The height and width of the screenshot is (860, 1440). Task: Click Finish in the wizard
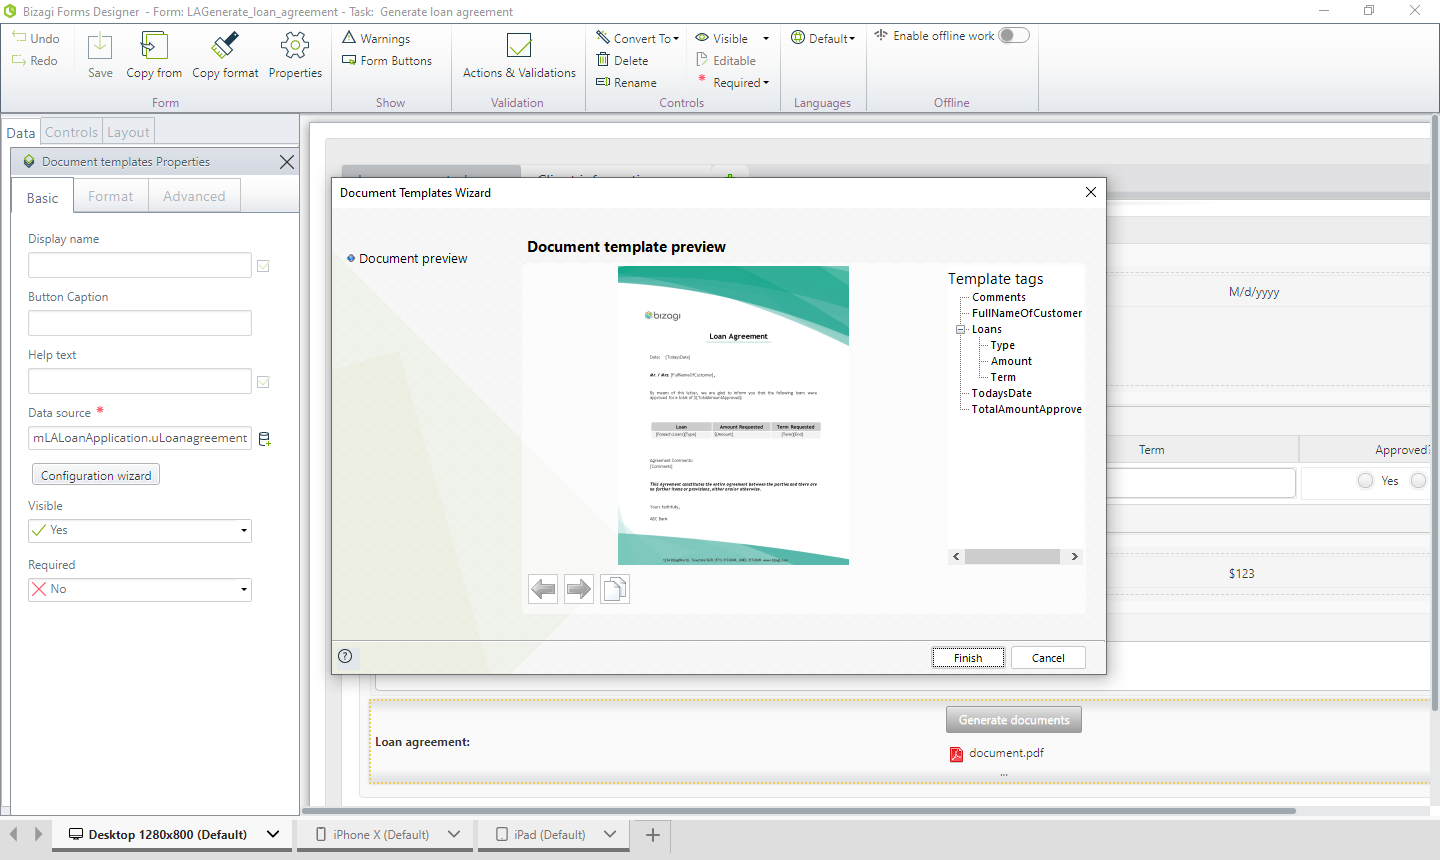[x=967, y=658]
